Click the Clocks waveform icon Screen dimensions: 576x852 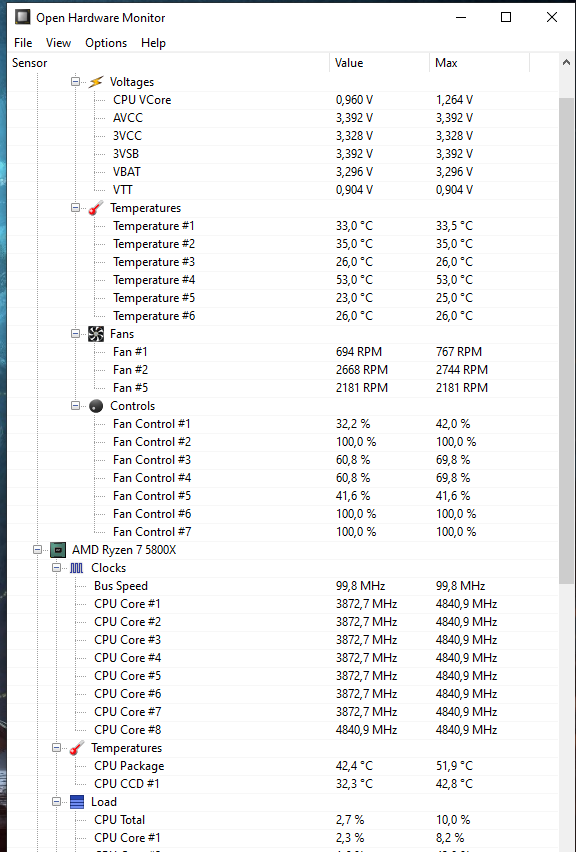tap(77, 568)
